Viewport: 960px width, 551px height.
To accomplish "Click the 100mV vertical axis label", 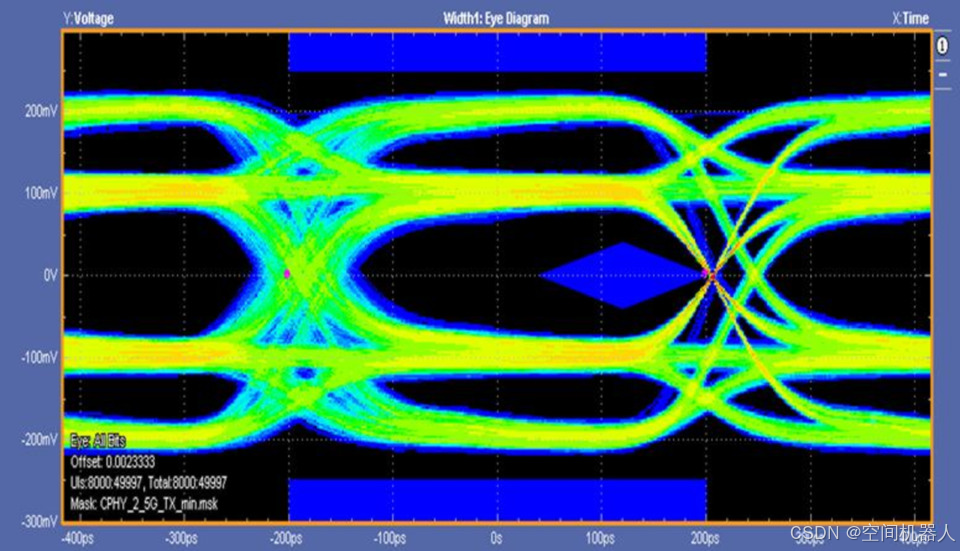I will tap(42, 193).
